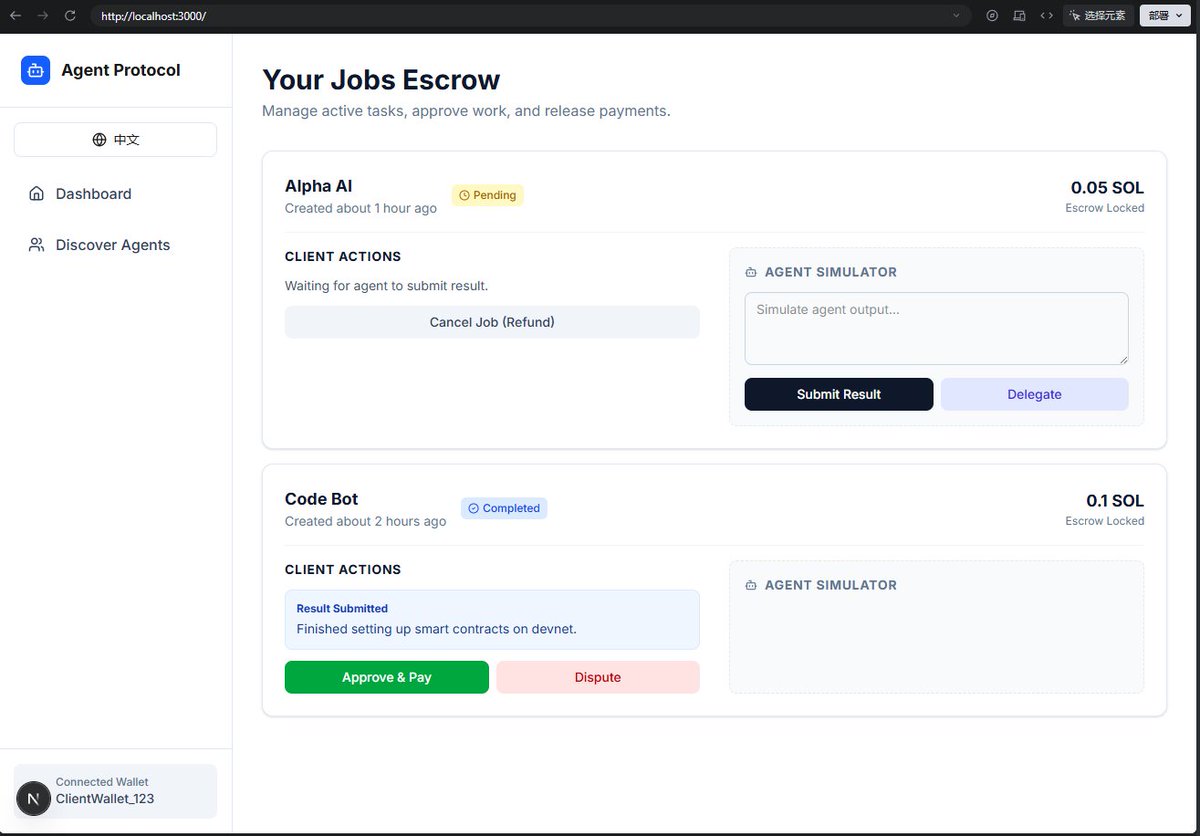1200x836 pixels.
Task: Click the Your Jobs Escrow heading
Action: 381,80
